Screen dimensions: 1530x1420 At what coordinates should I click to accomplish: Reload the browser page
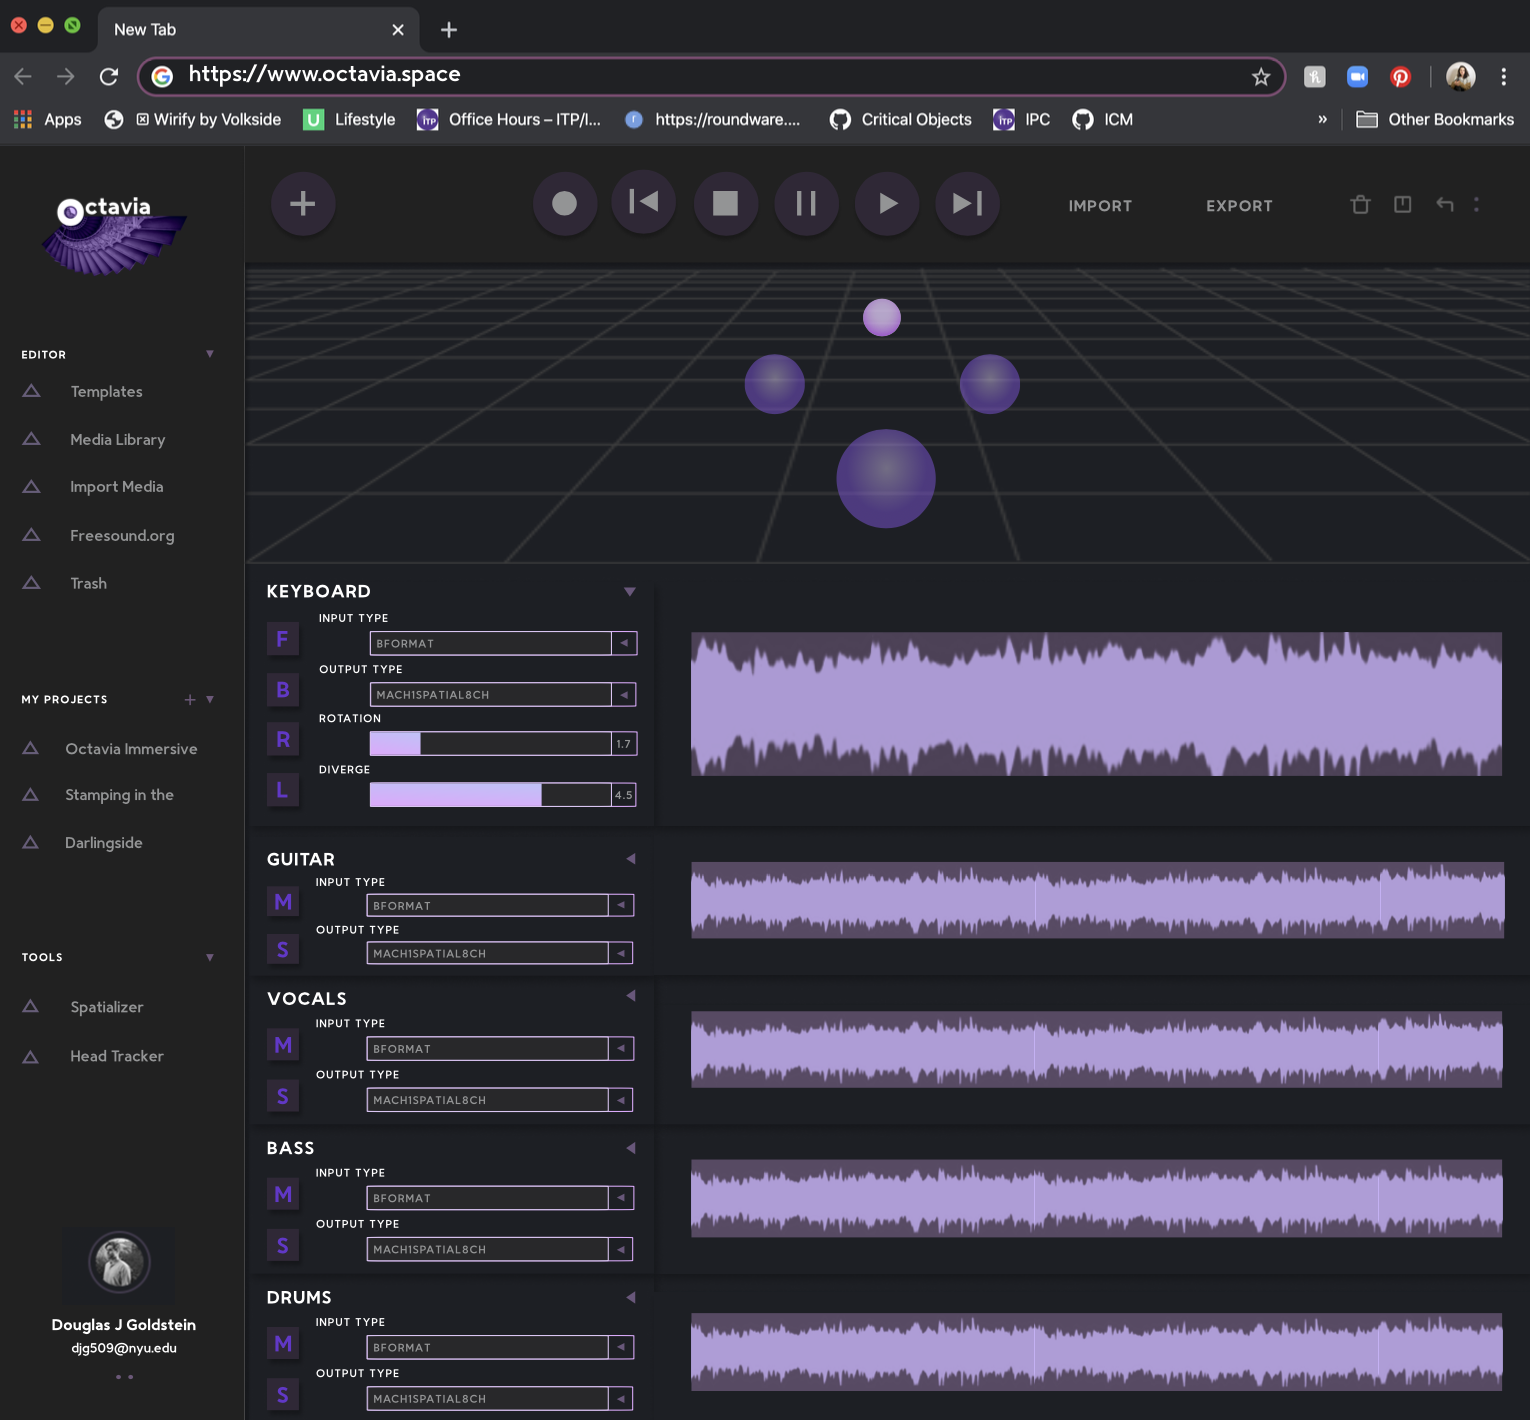coord(109,76)
